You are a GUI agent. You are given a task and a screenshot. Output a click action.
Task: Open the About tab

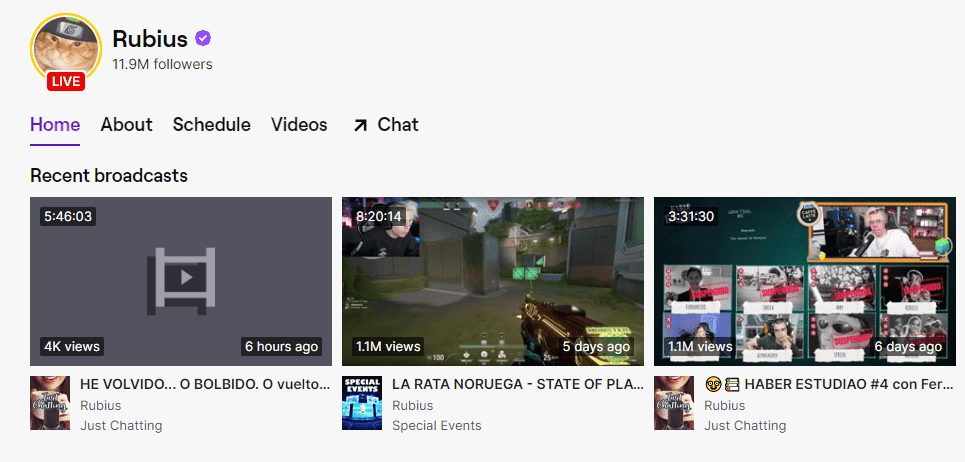[126, 125]
